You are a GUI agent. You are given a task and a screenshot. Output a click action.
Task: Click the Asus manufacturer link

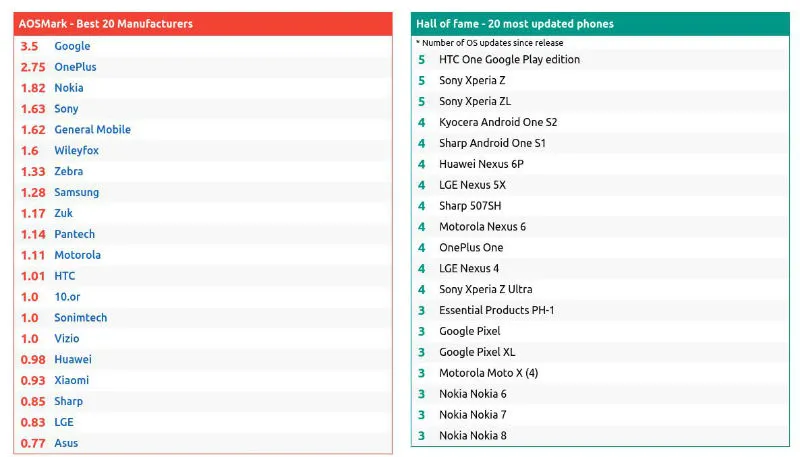(x=66, y=443)
